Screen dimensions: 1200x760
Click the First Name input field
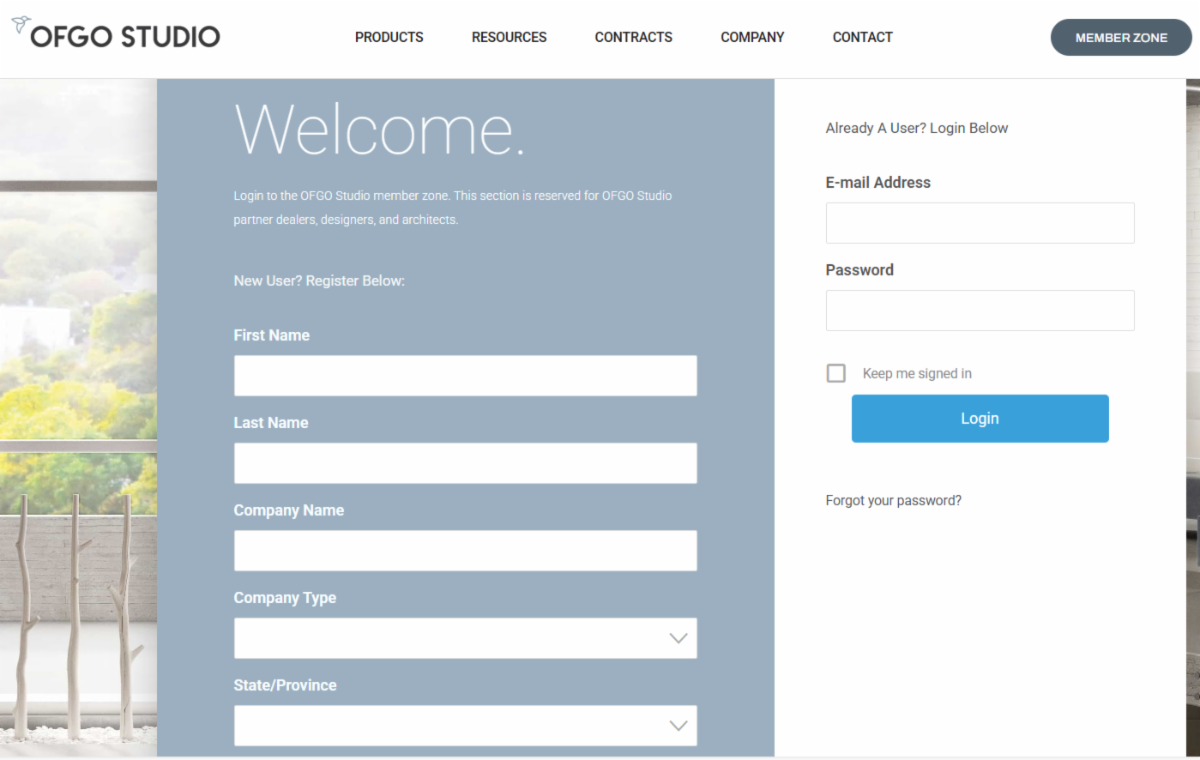pyautogui.click(x=465, y=376)
